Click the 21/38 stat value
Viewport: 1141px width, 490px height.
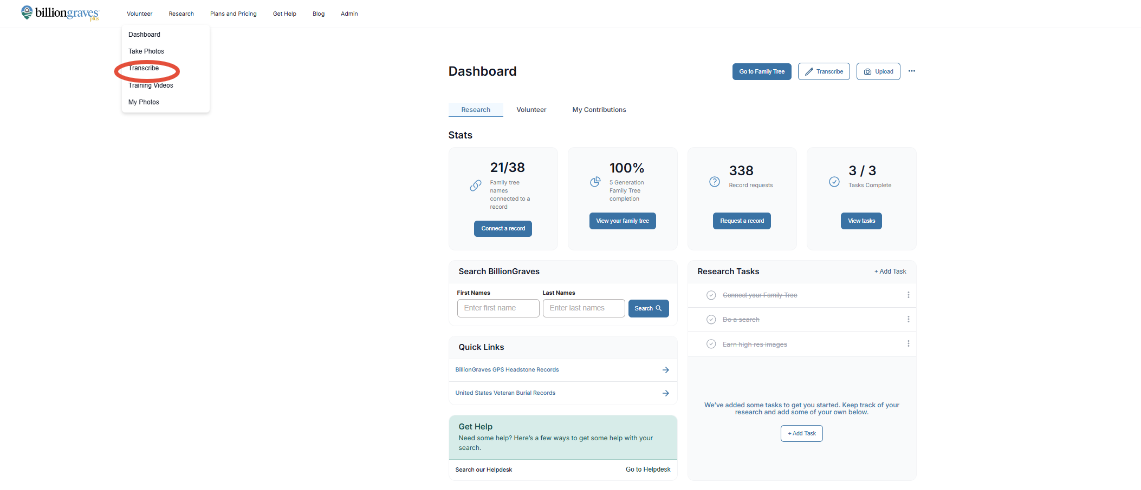click(507, 168)
